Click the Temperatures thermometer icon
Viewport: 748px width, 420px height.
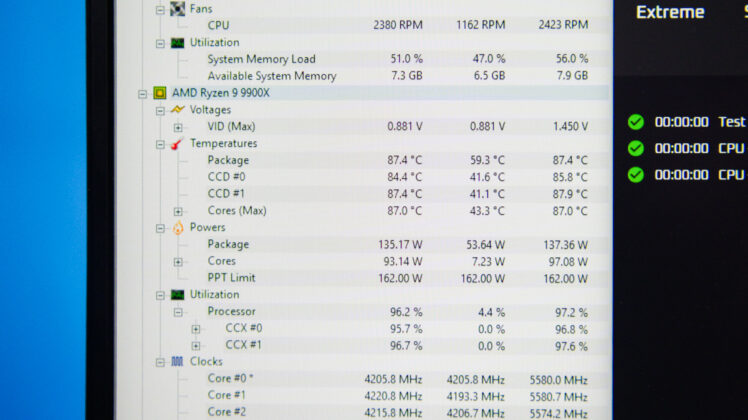point(177,143)
